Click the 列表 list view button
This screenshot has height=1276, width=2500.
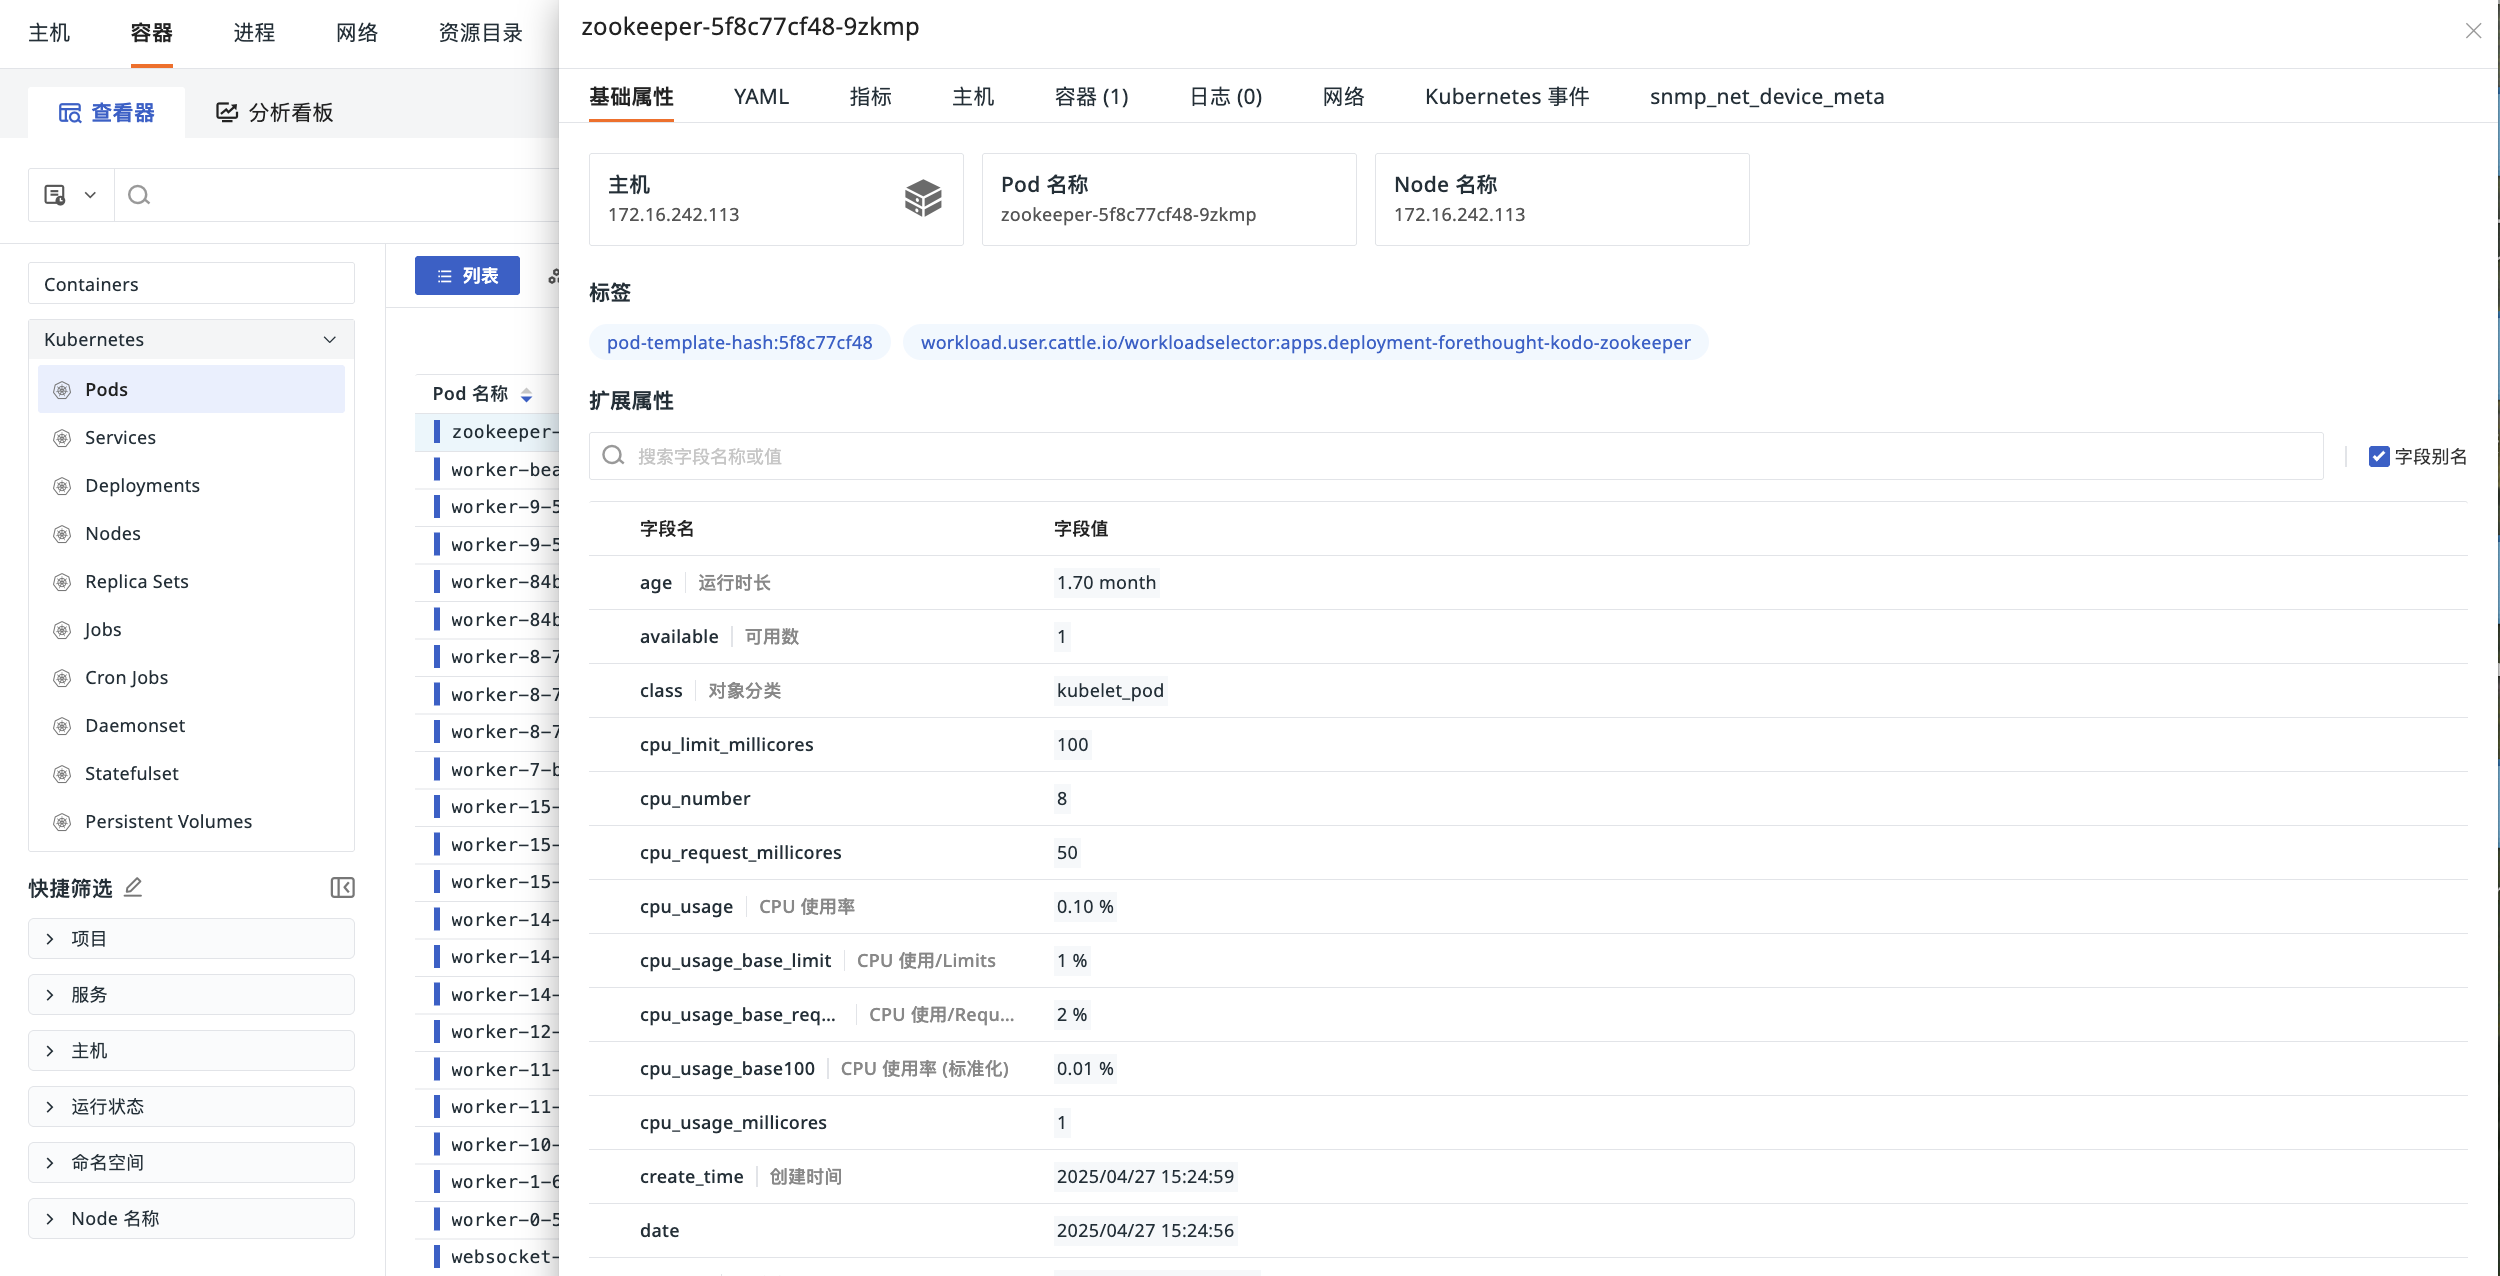point(467,276)
